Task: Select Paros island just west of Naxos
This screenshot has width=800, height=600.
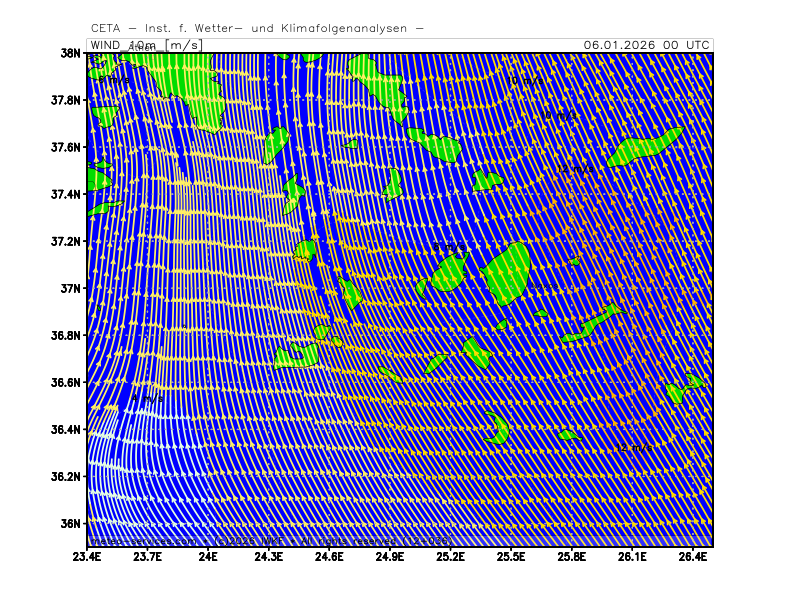Action: click(446, 272)
